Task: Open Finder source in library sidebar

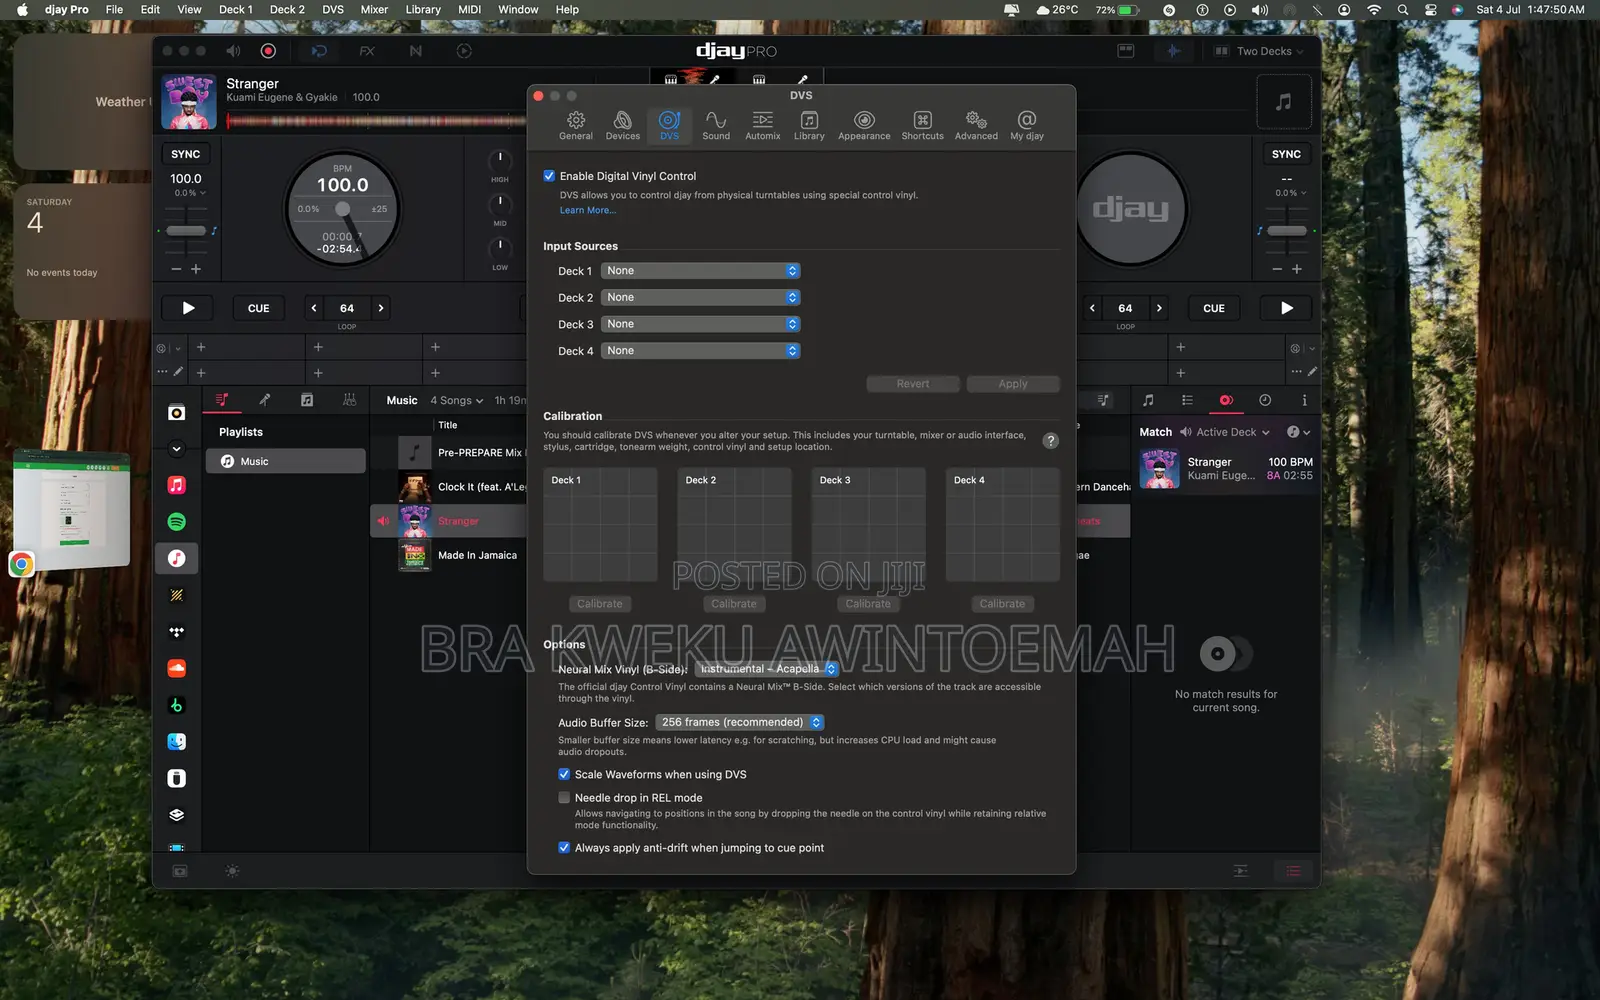Action: 177,742
